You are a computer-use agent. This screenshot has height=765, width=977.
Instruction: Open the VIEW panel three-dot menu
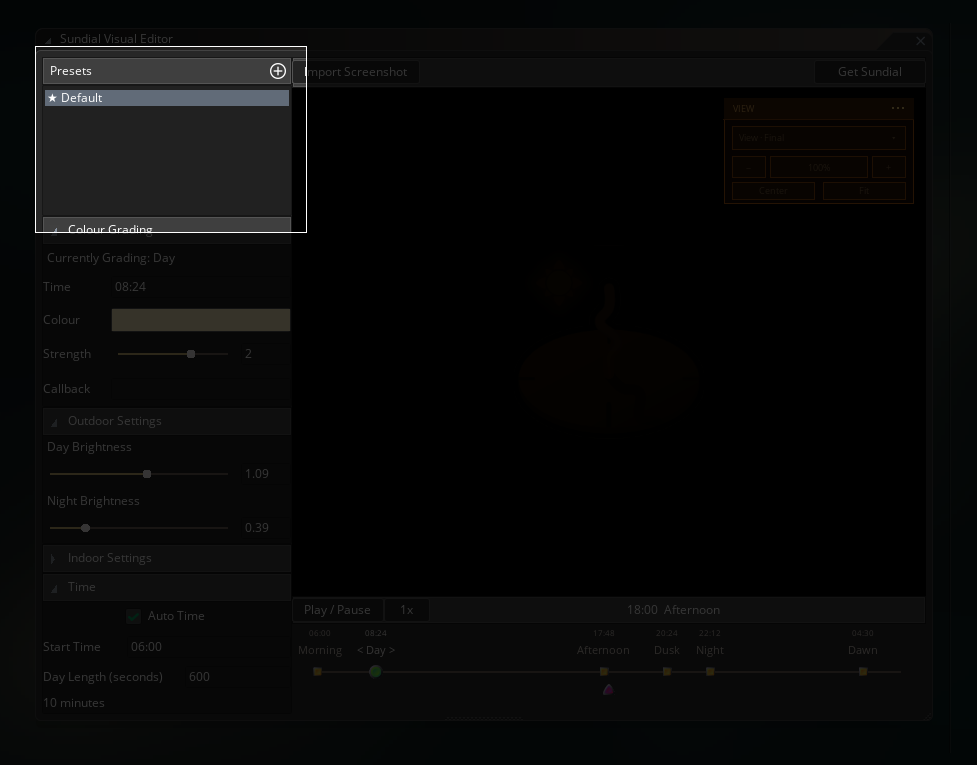click(898, 108)
